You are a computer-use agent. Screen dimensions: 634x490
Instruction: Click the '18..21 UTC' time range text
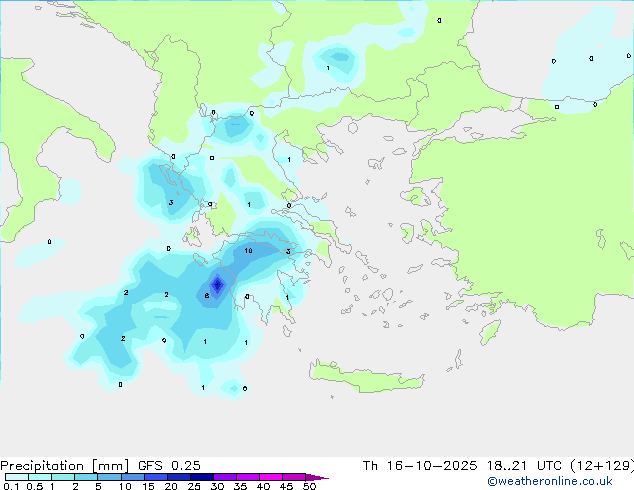click(524, 466)
